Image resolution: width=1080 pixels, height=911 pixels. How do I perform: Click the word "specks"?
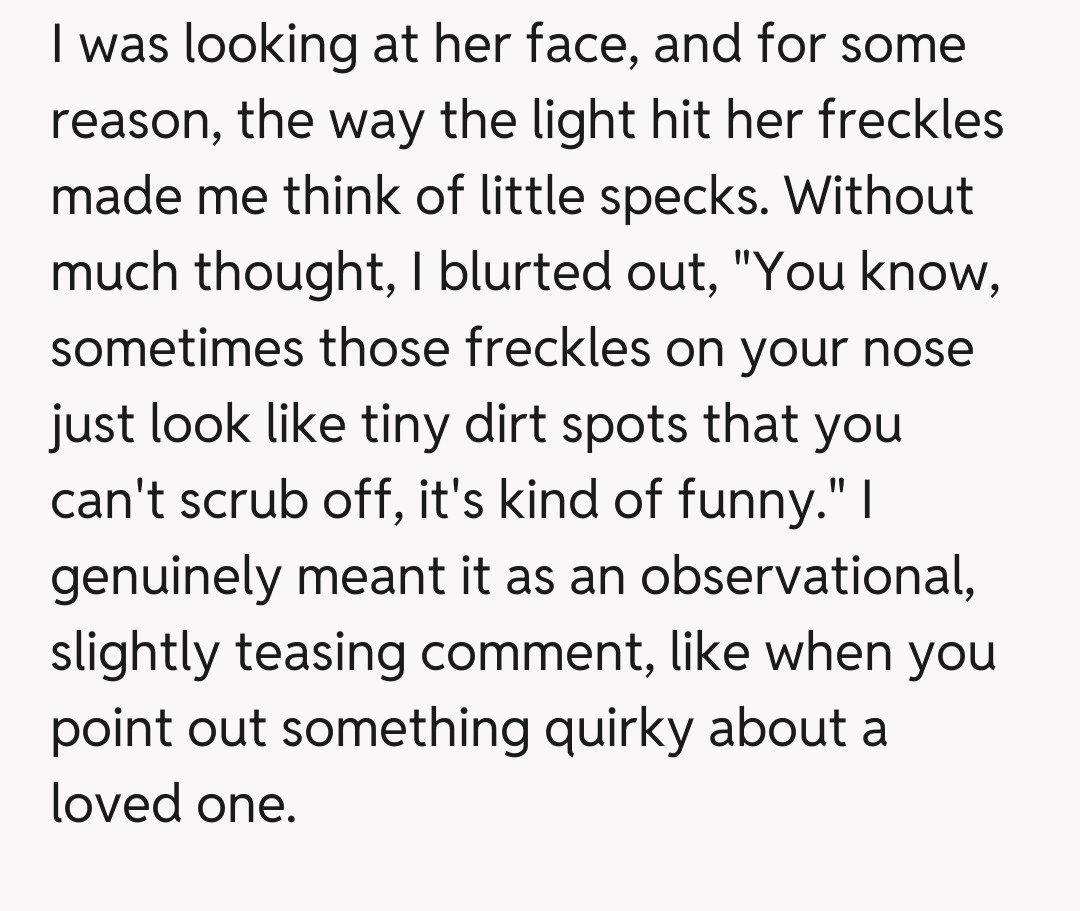click(686, 198)
